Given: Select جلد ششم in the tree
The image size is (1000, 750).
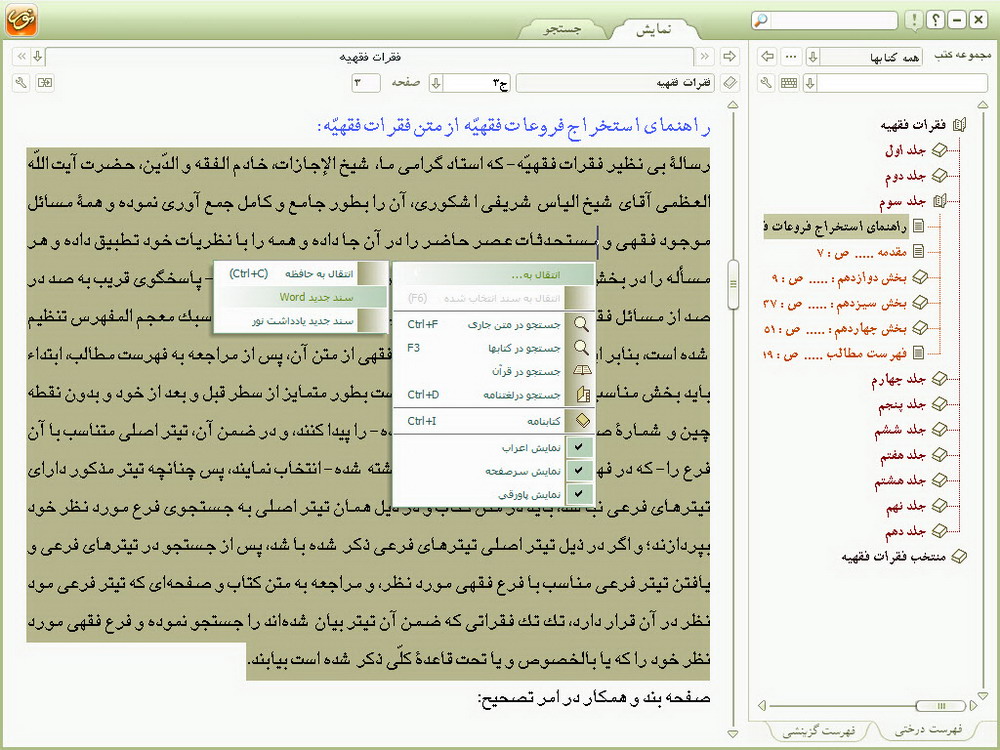Looking at the screenshot, I should point(900,430).
